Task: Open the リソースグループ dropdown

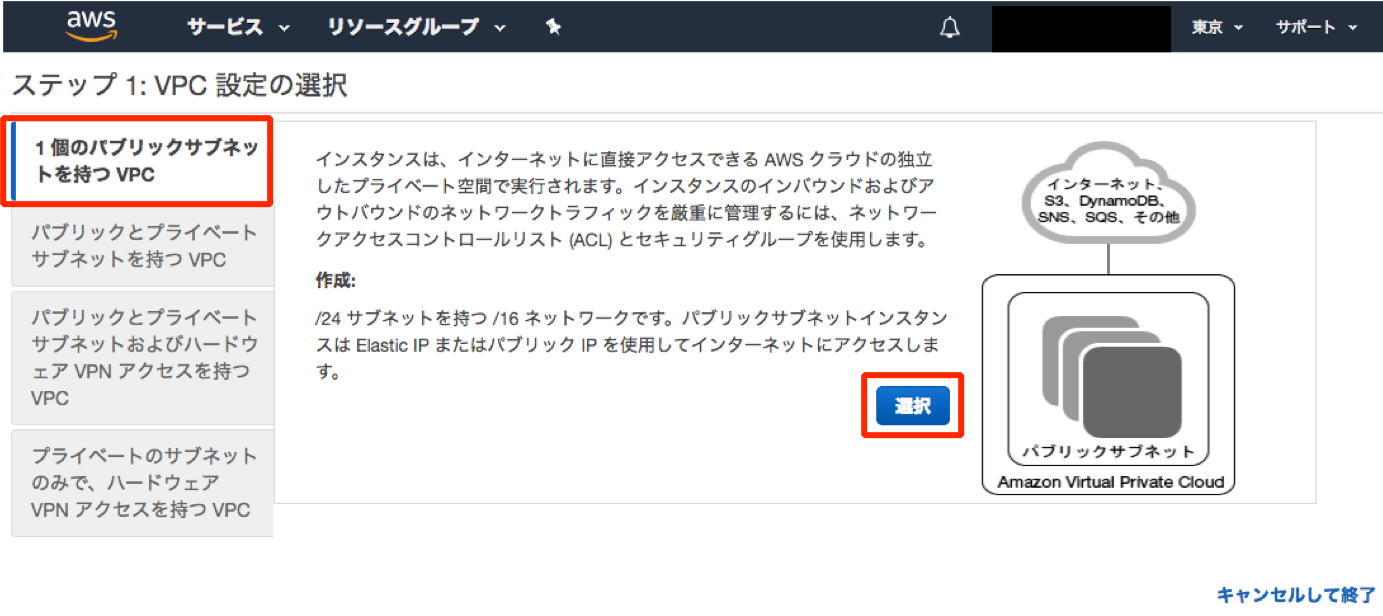Action: 417,28
